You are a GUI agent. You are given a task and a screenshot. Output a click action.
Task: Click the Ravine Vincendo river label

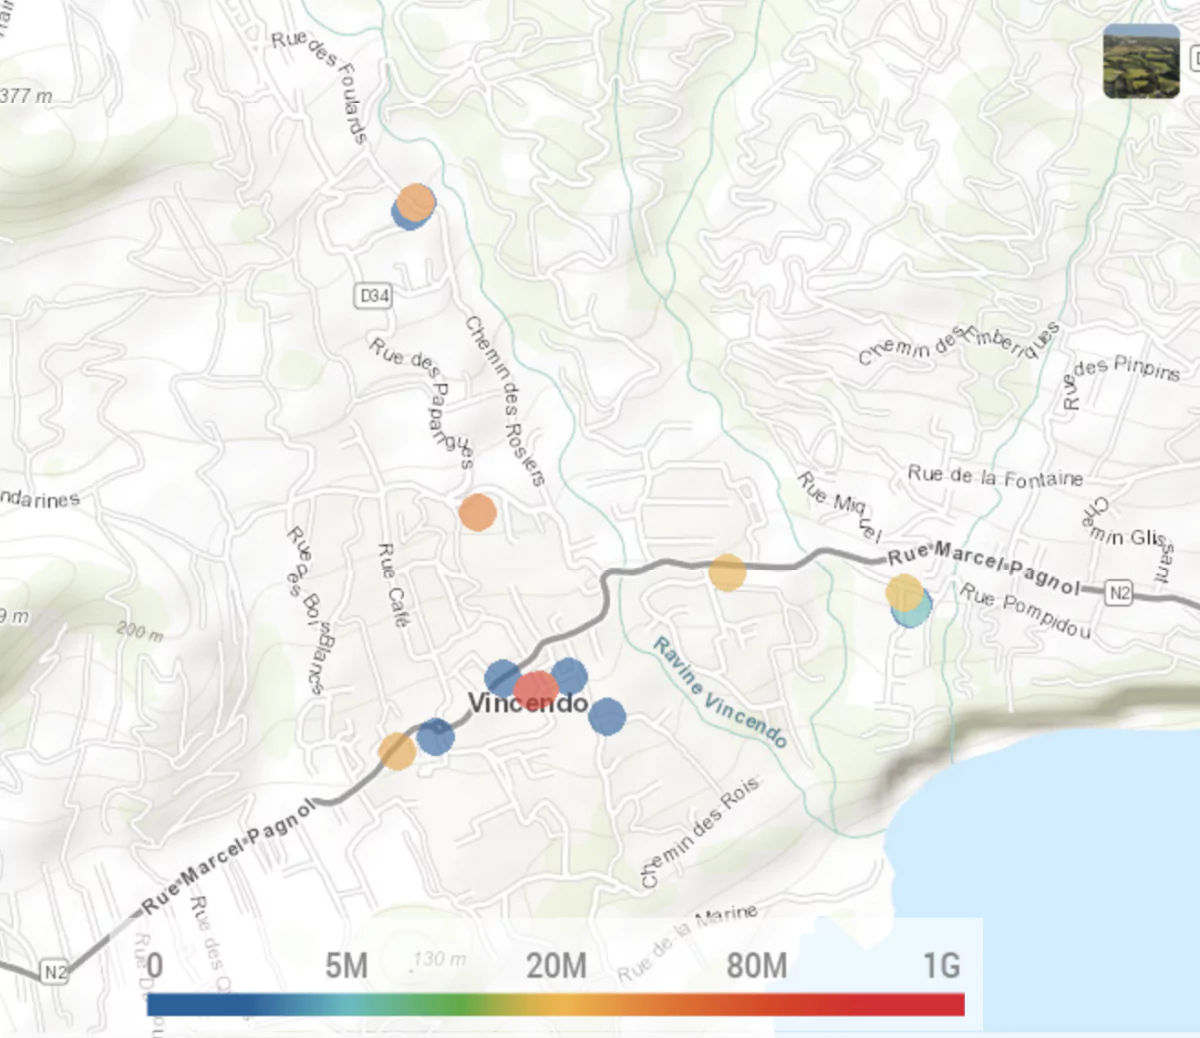pyautogui.click(x=720, y=693)
